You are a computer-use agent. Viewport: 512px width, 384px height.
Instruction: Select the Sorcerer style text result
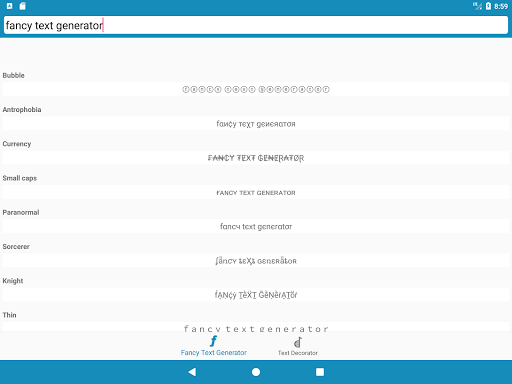coord(256,261)
